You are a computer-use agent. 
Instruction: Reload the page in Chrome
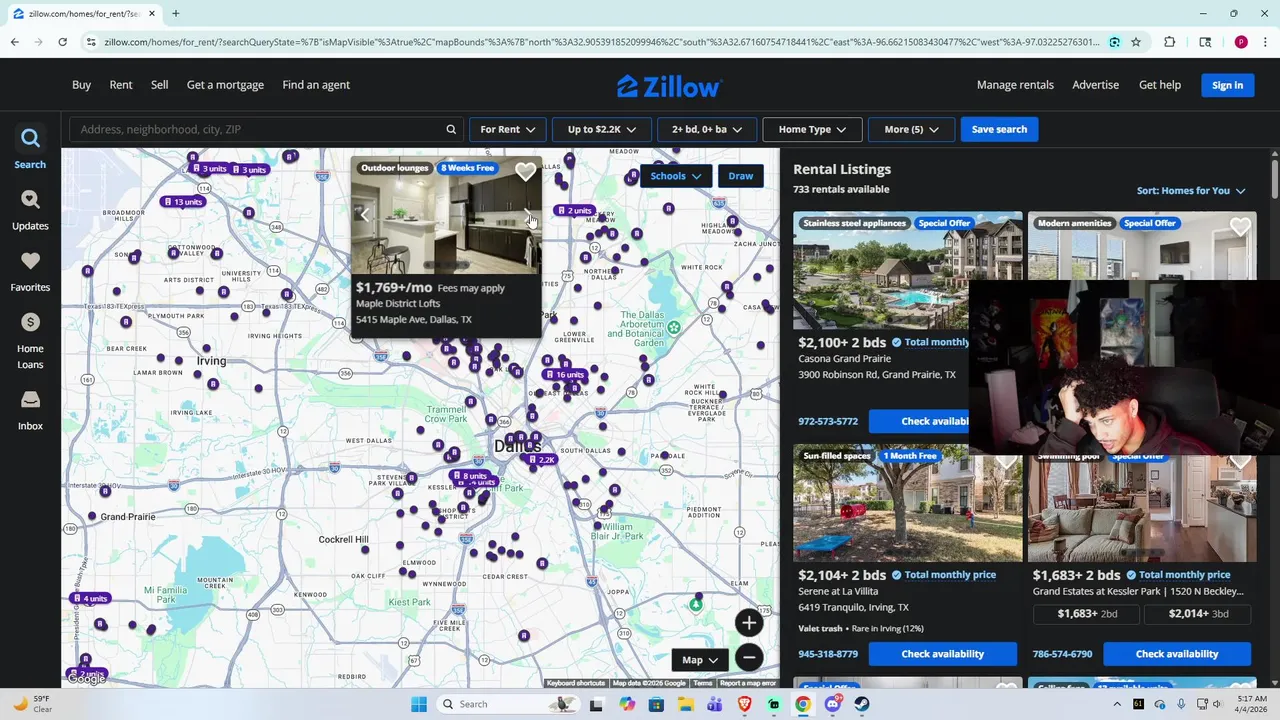tap(62, 42)
